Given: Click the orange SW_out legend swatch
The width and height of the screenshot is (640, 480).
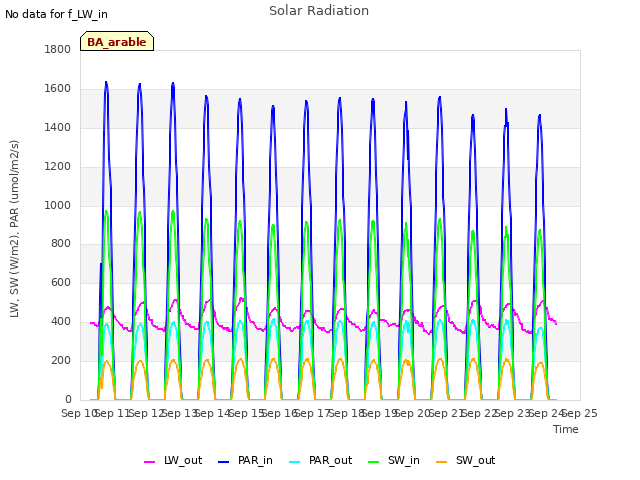Looking at the screenshot, I should [x=442, y=462].
